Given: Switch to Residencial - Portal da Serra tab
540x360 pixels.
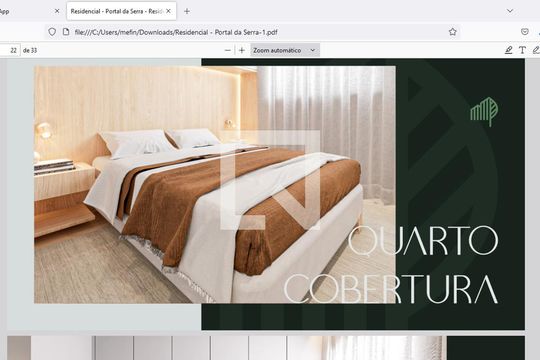Looking at the screenshot, I should [122, 11].
